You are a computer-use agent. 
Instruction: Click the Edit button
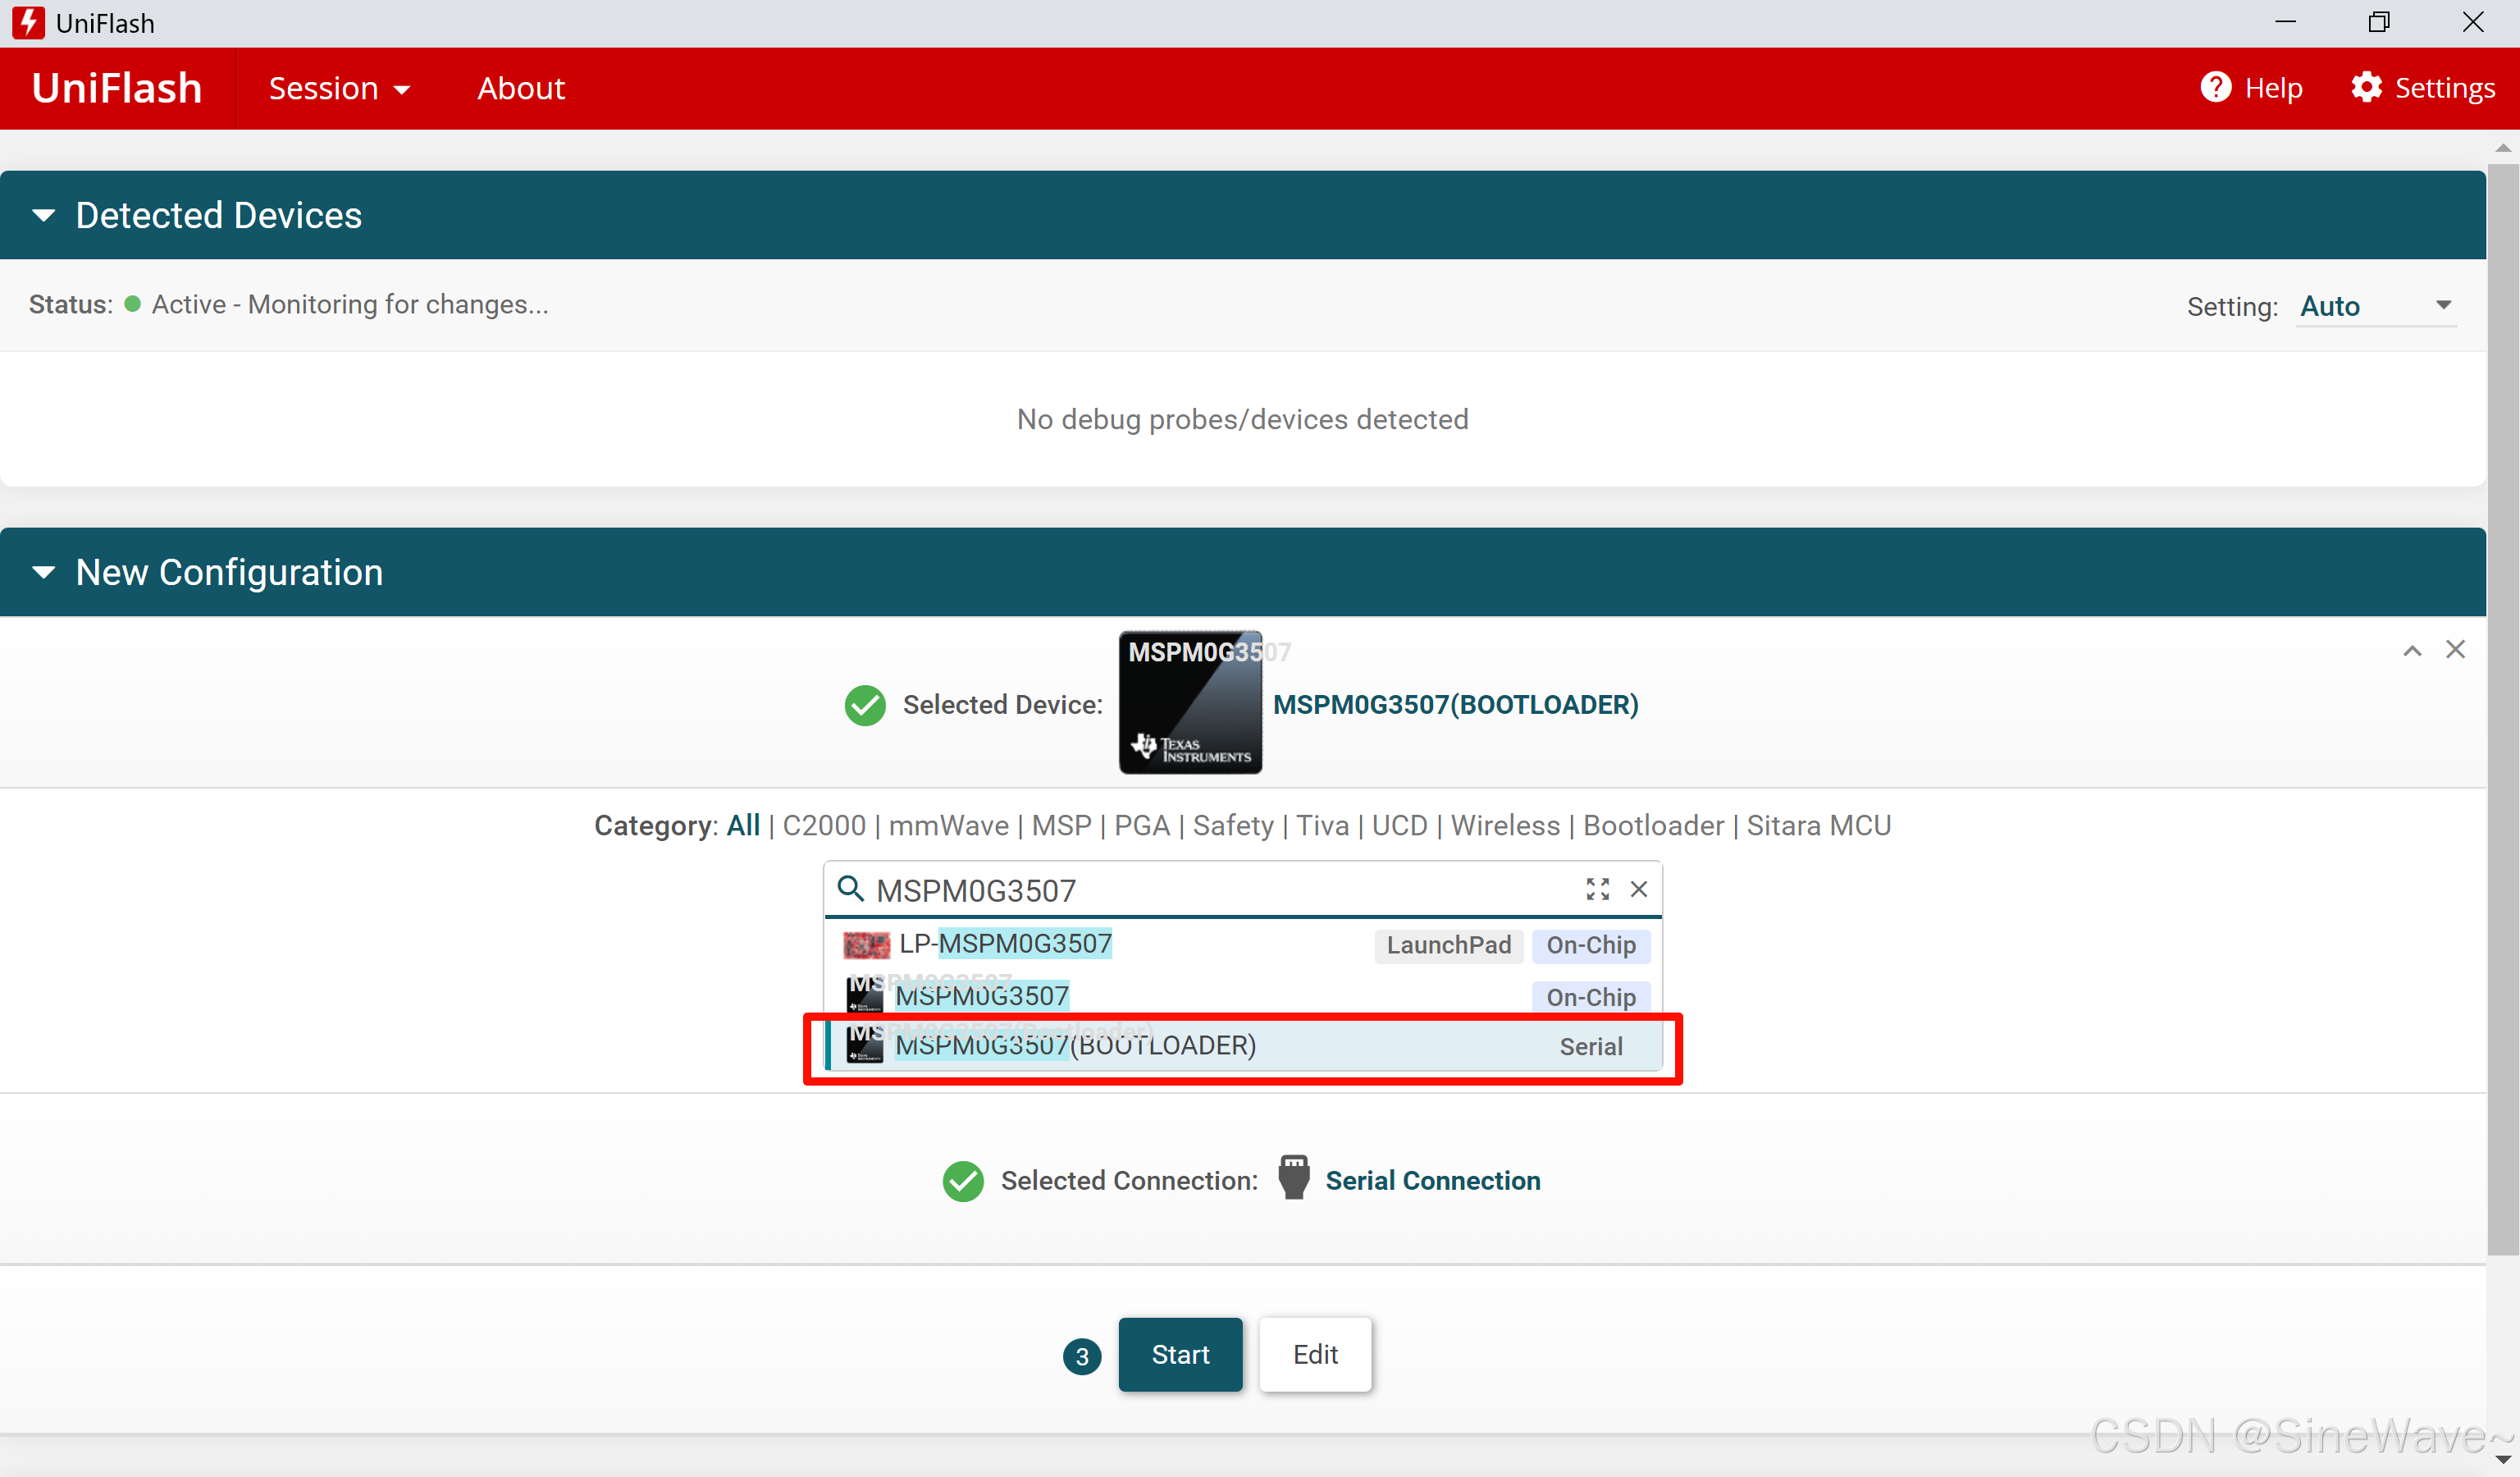click(x=1315, y=1354)
